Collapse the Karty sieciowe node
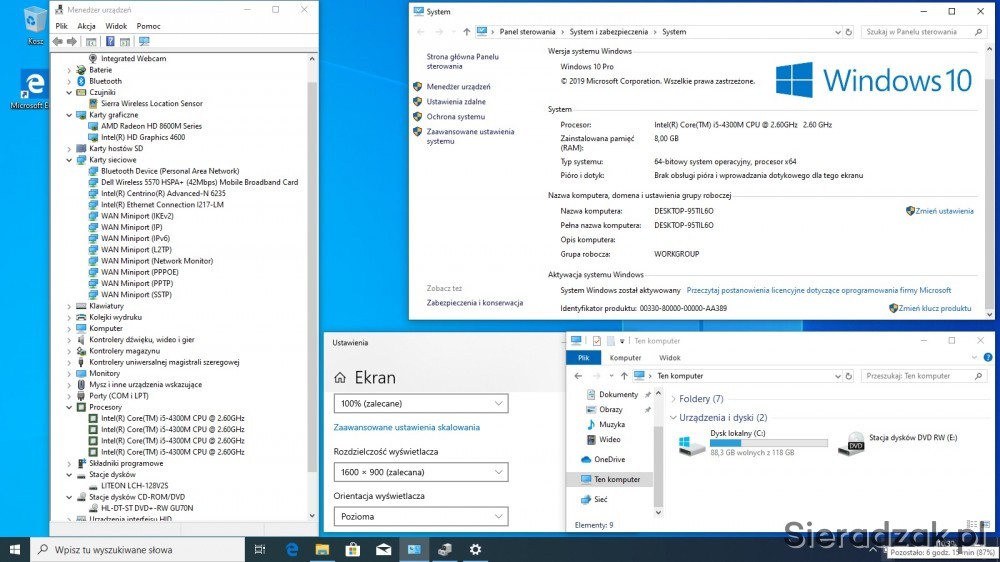Image resolution: width=1000 pixels, height=562 pixels. click(x=69, y=160)
